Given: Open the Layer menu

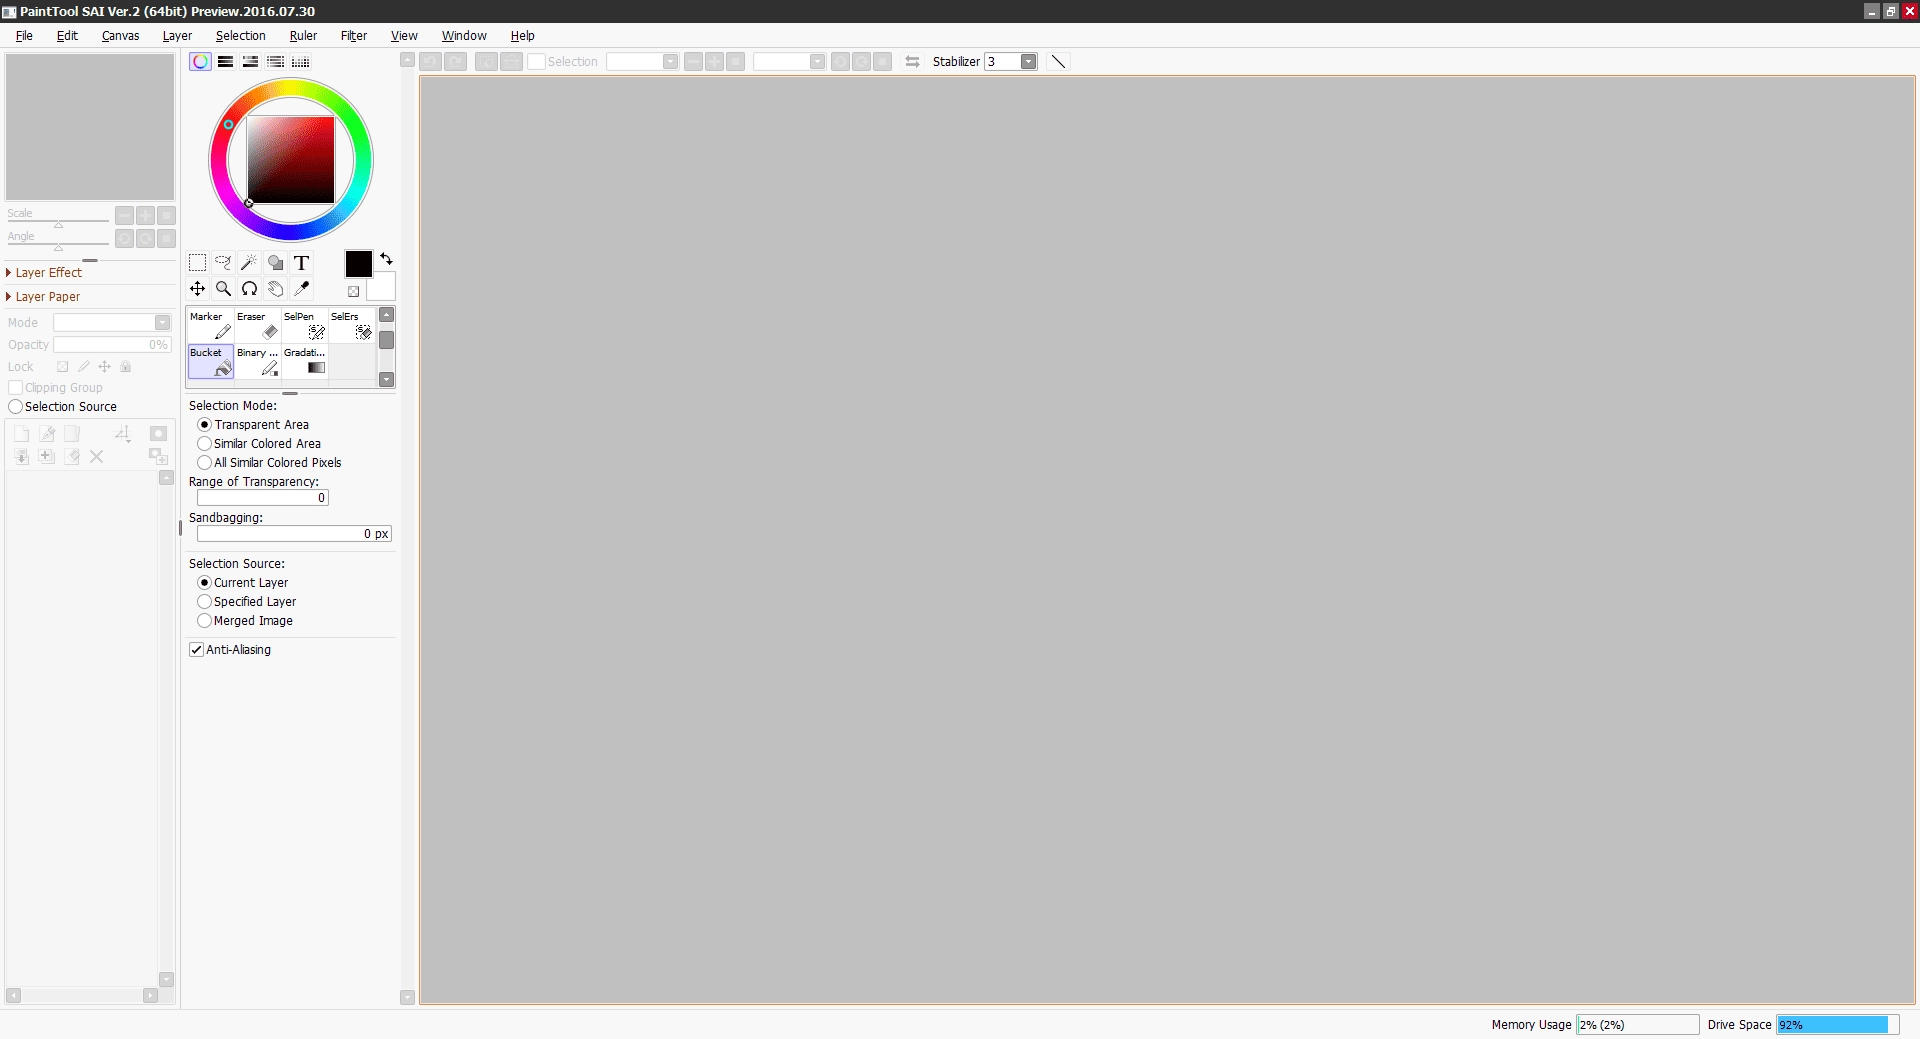Looking at the screenshot, I should (x=177, y=36).
